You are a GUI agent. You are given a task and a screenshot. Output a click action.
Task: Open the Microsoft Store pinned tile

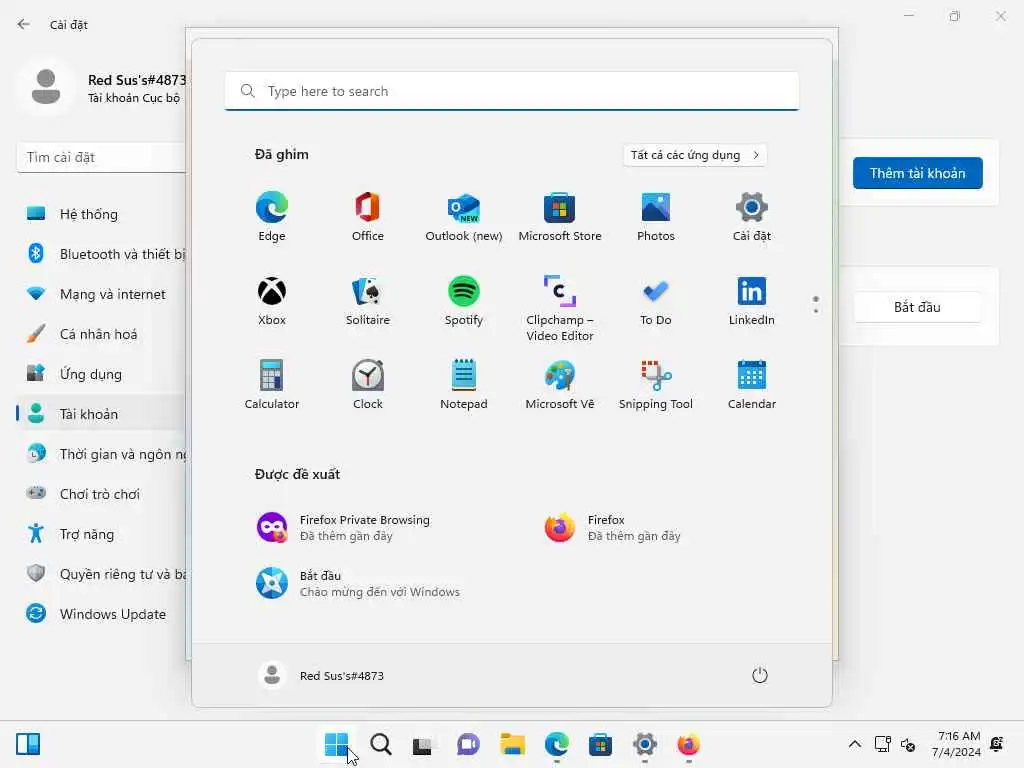click(560, 217)
